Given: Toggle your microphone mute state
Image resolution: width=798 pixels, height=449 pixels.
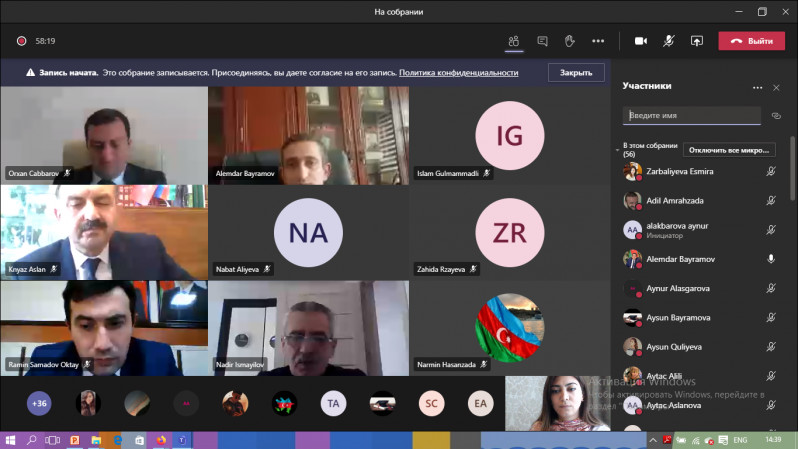Looking at the screenshot, I should tap(668, 41).
